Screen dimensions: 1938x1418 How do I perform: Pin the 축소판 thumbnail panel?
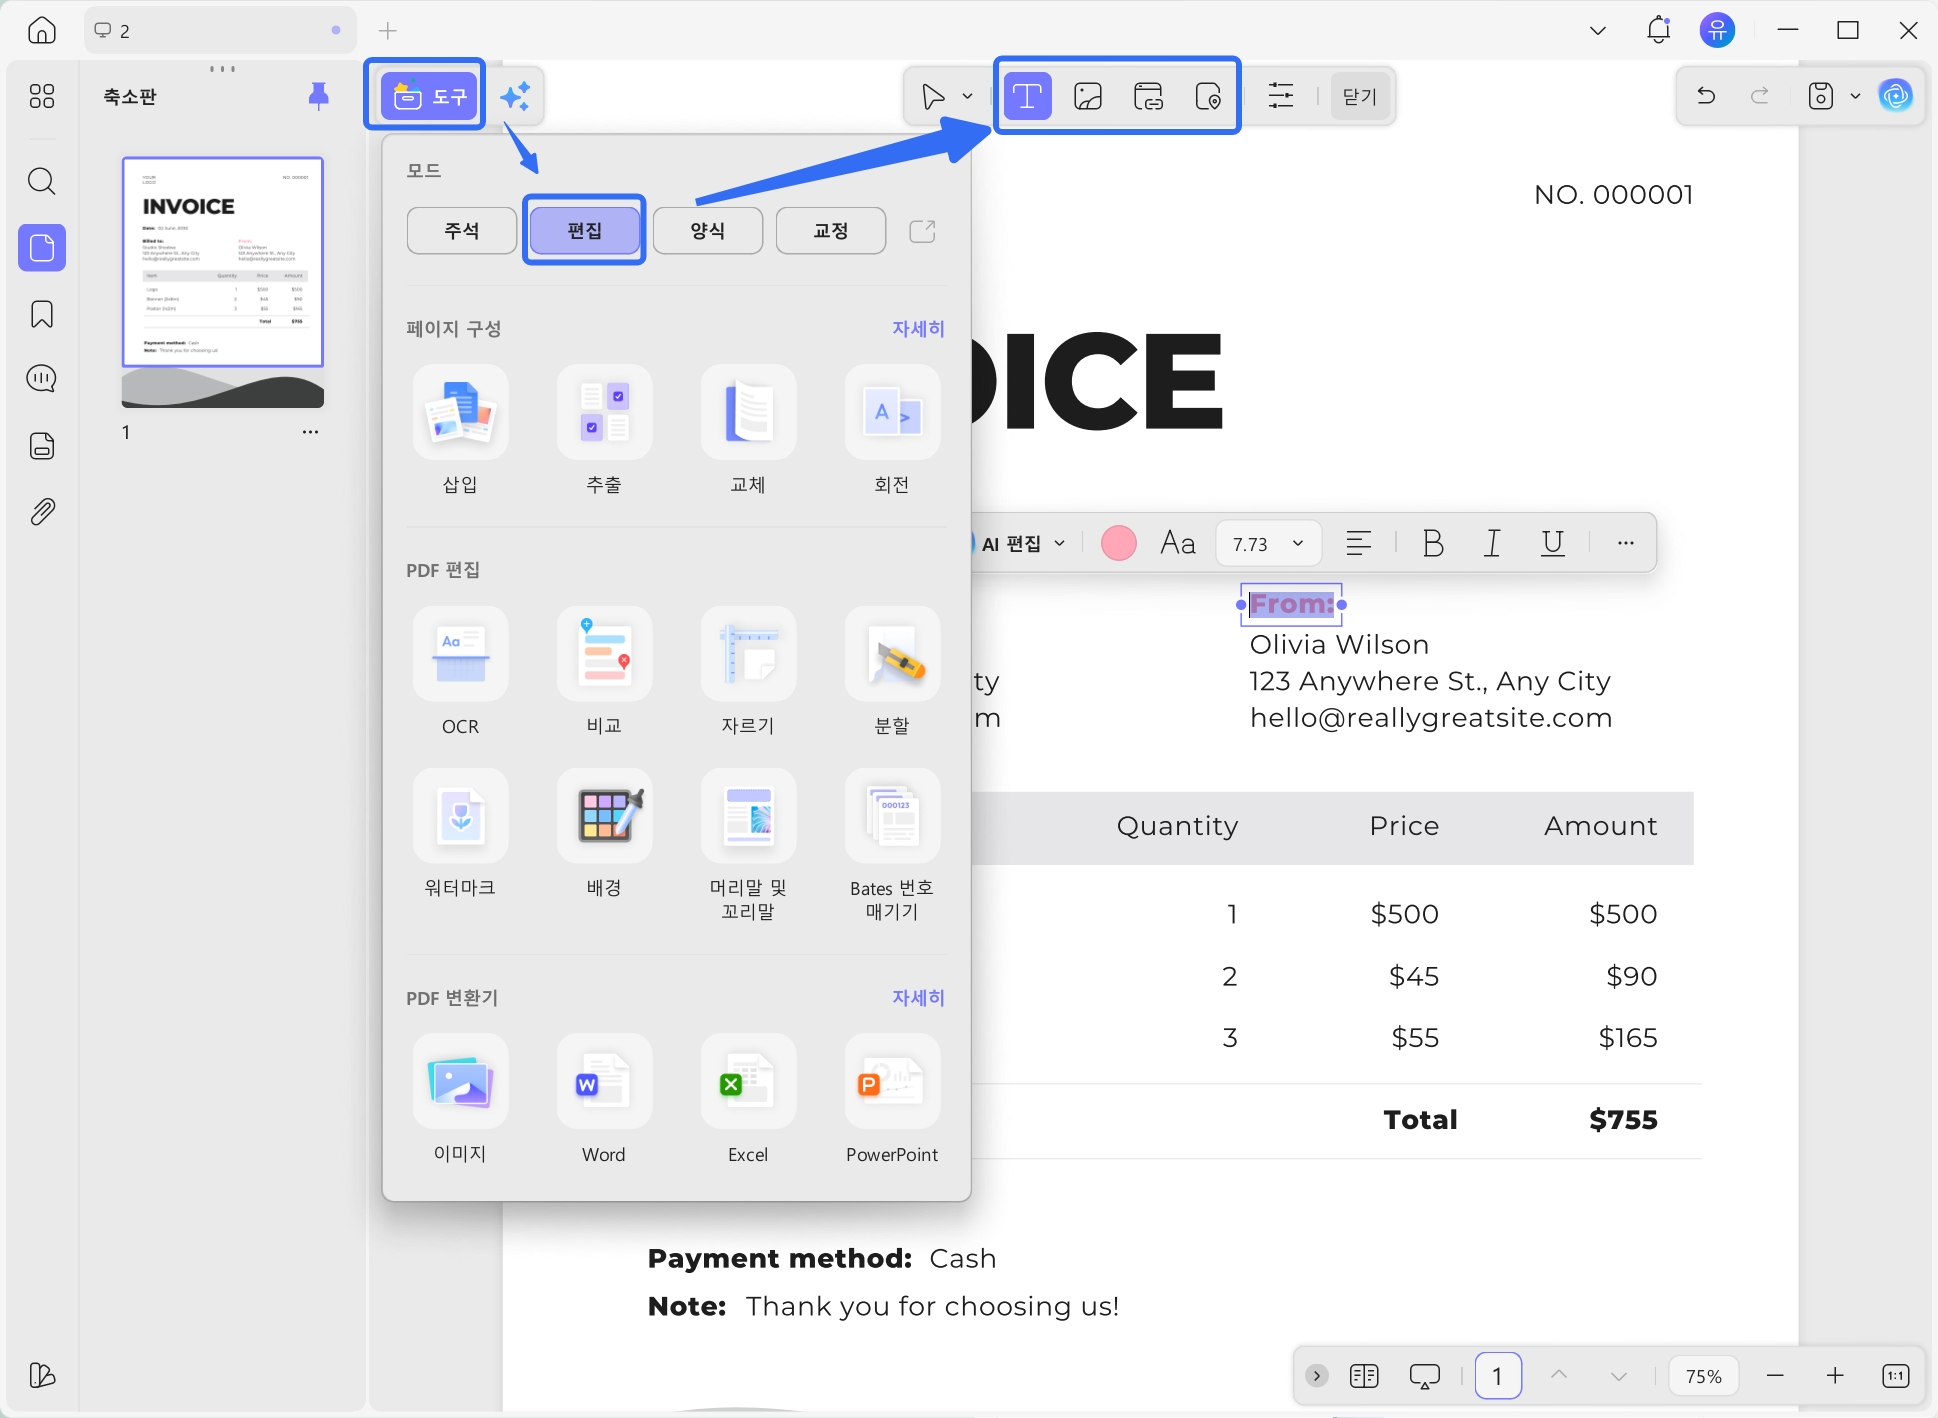coord(318,96)
